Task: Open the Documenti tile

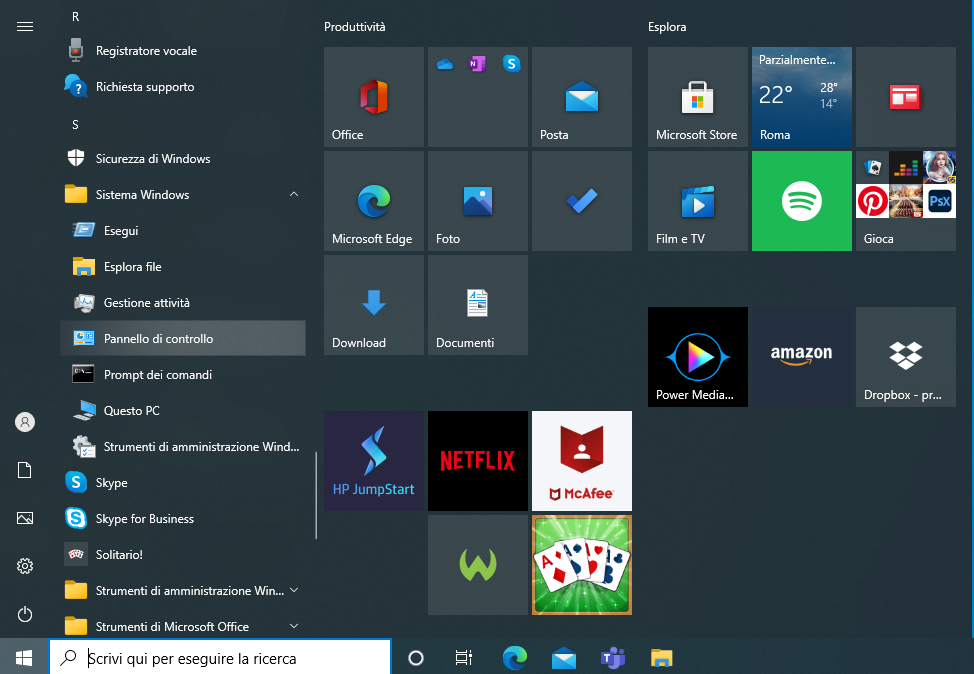Action: click(x=478, y=305)
